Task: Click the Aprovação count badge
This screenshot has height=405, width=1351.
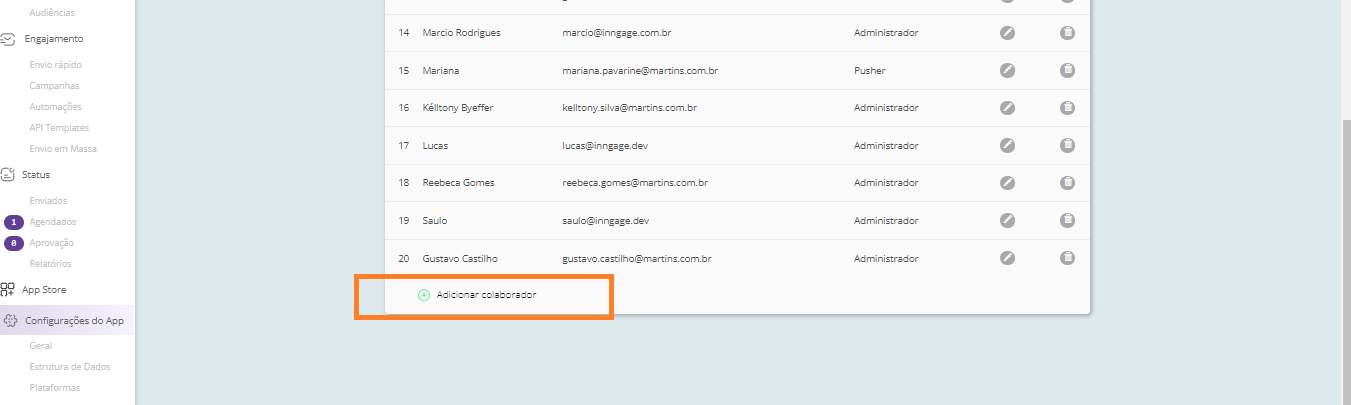Action: [14, 243]
